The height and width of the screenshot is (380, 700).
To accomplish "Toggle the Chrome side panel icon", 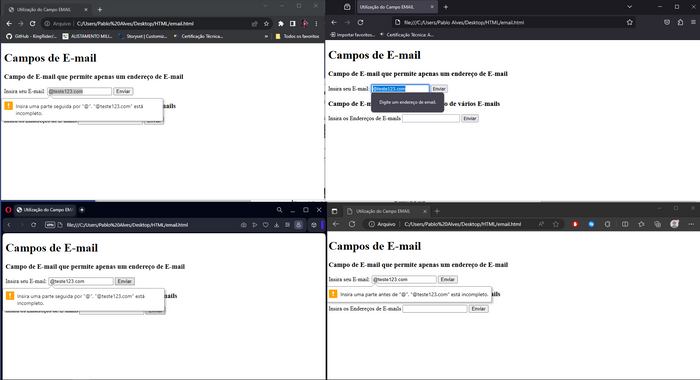I will (x=292, y=24).
